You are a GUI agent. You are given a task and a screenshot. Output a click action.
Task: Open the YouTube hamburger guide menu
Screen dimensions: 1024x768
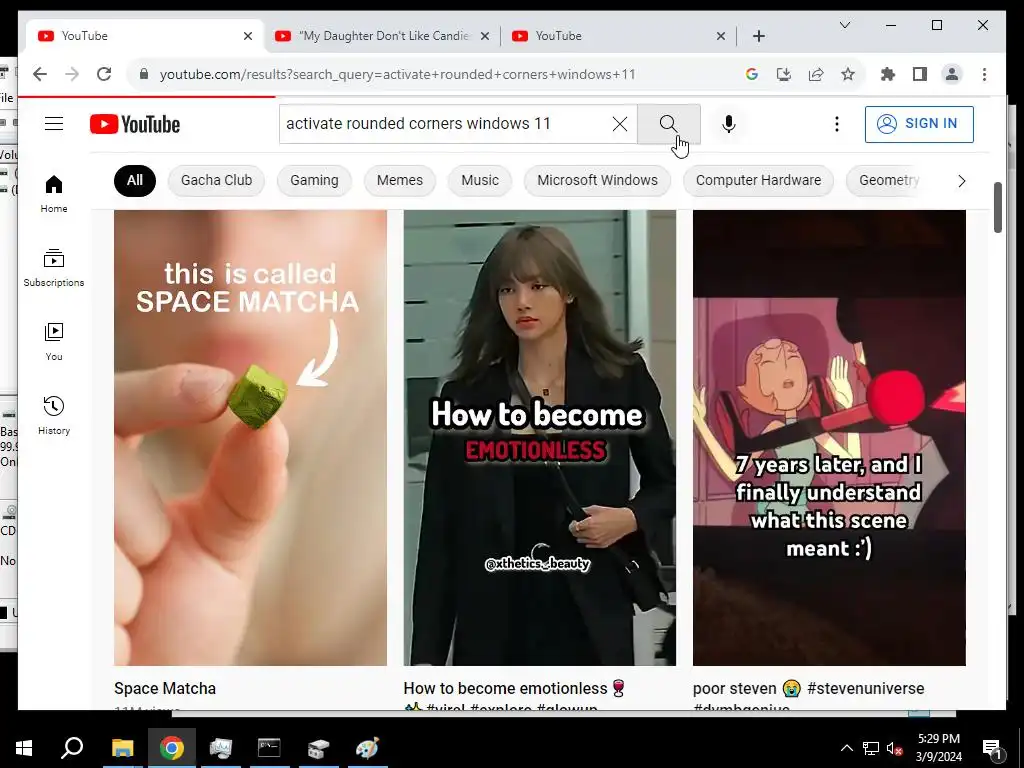pos(54,123)
